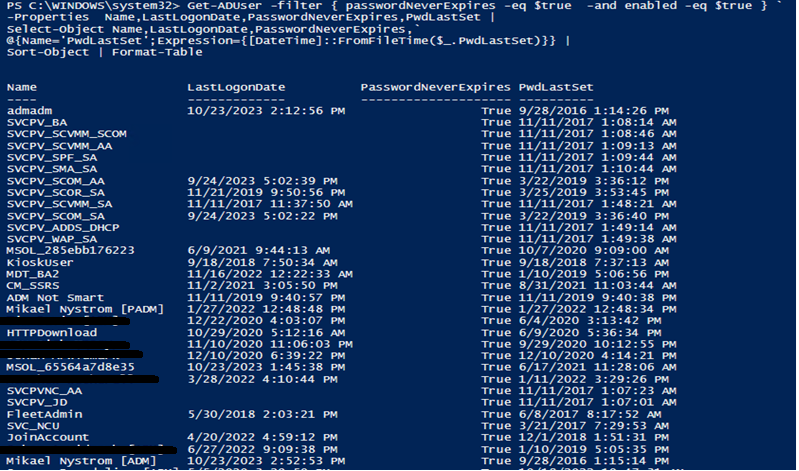Select the admadm user name

click(29, 110)
